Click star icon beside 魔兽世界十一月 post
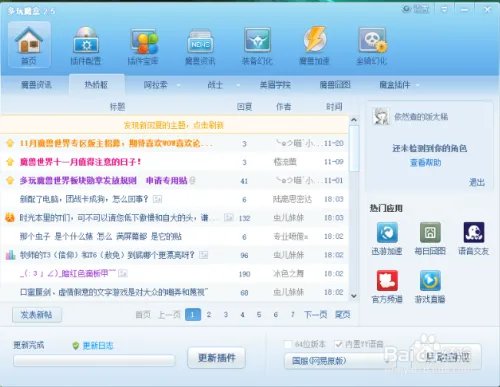Image resolution: width=500 pixels, height=387 pixels. 10,162
